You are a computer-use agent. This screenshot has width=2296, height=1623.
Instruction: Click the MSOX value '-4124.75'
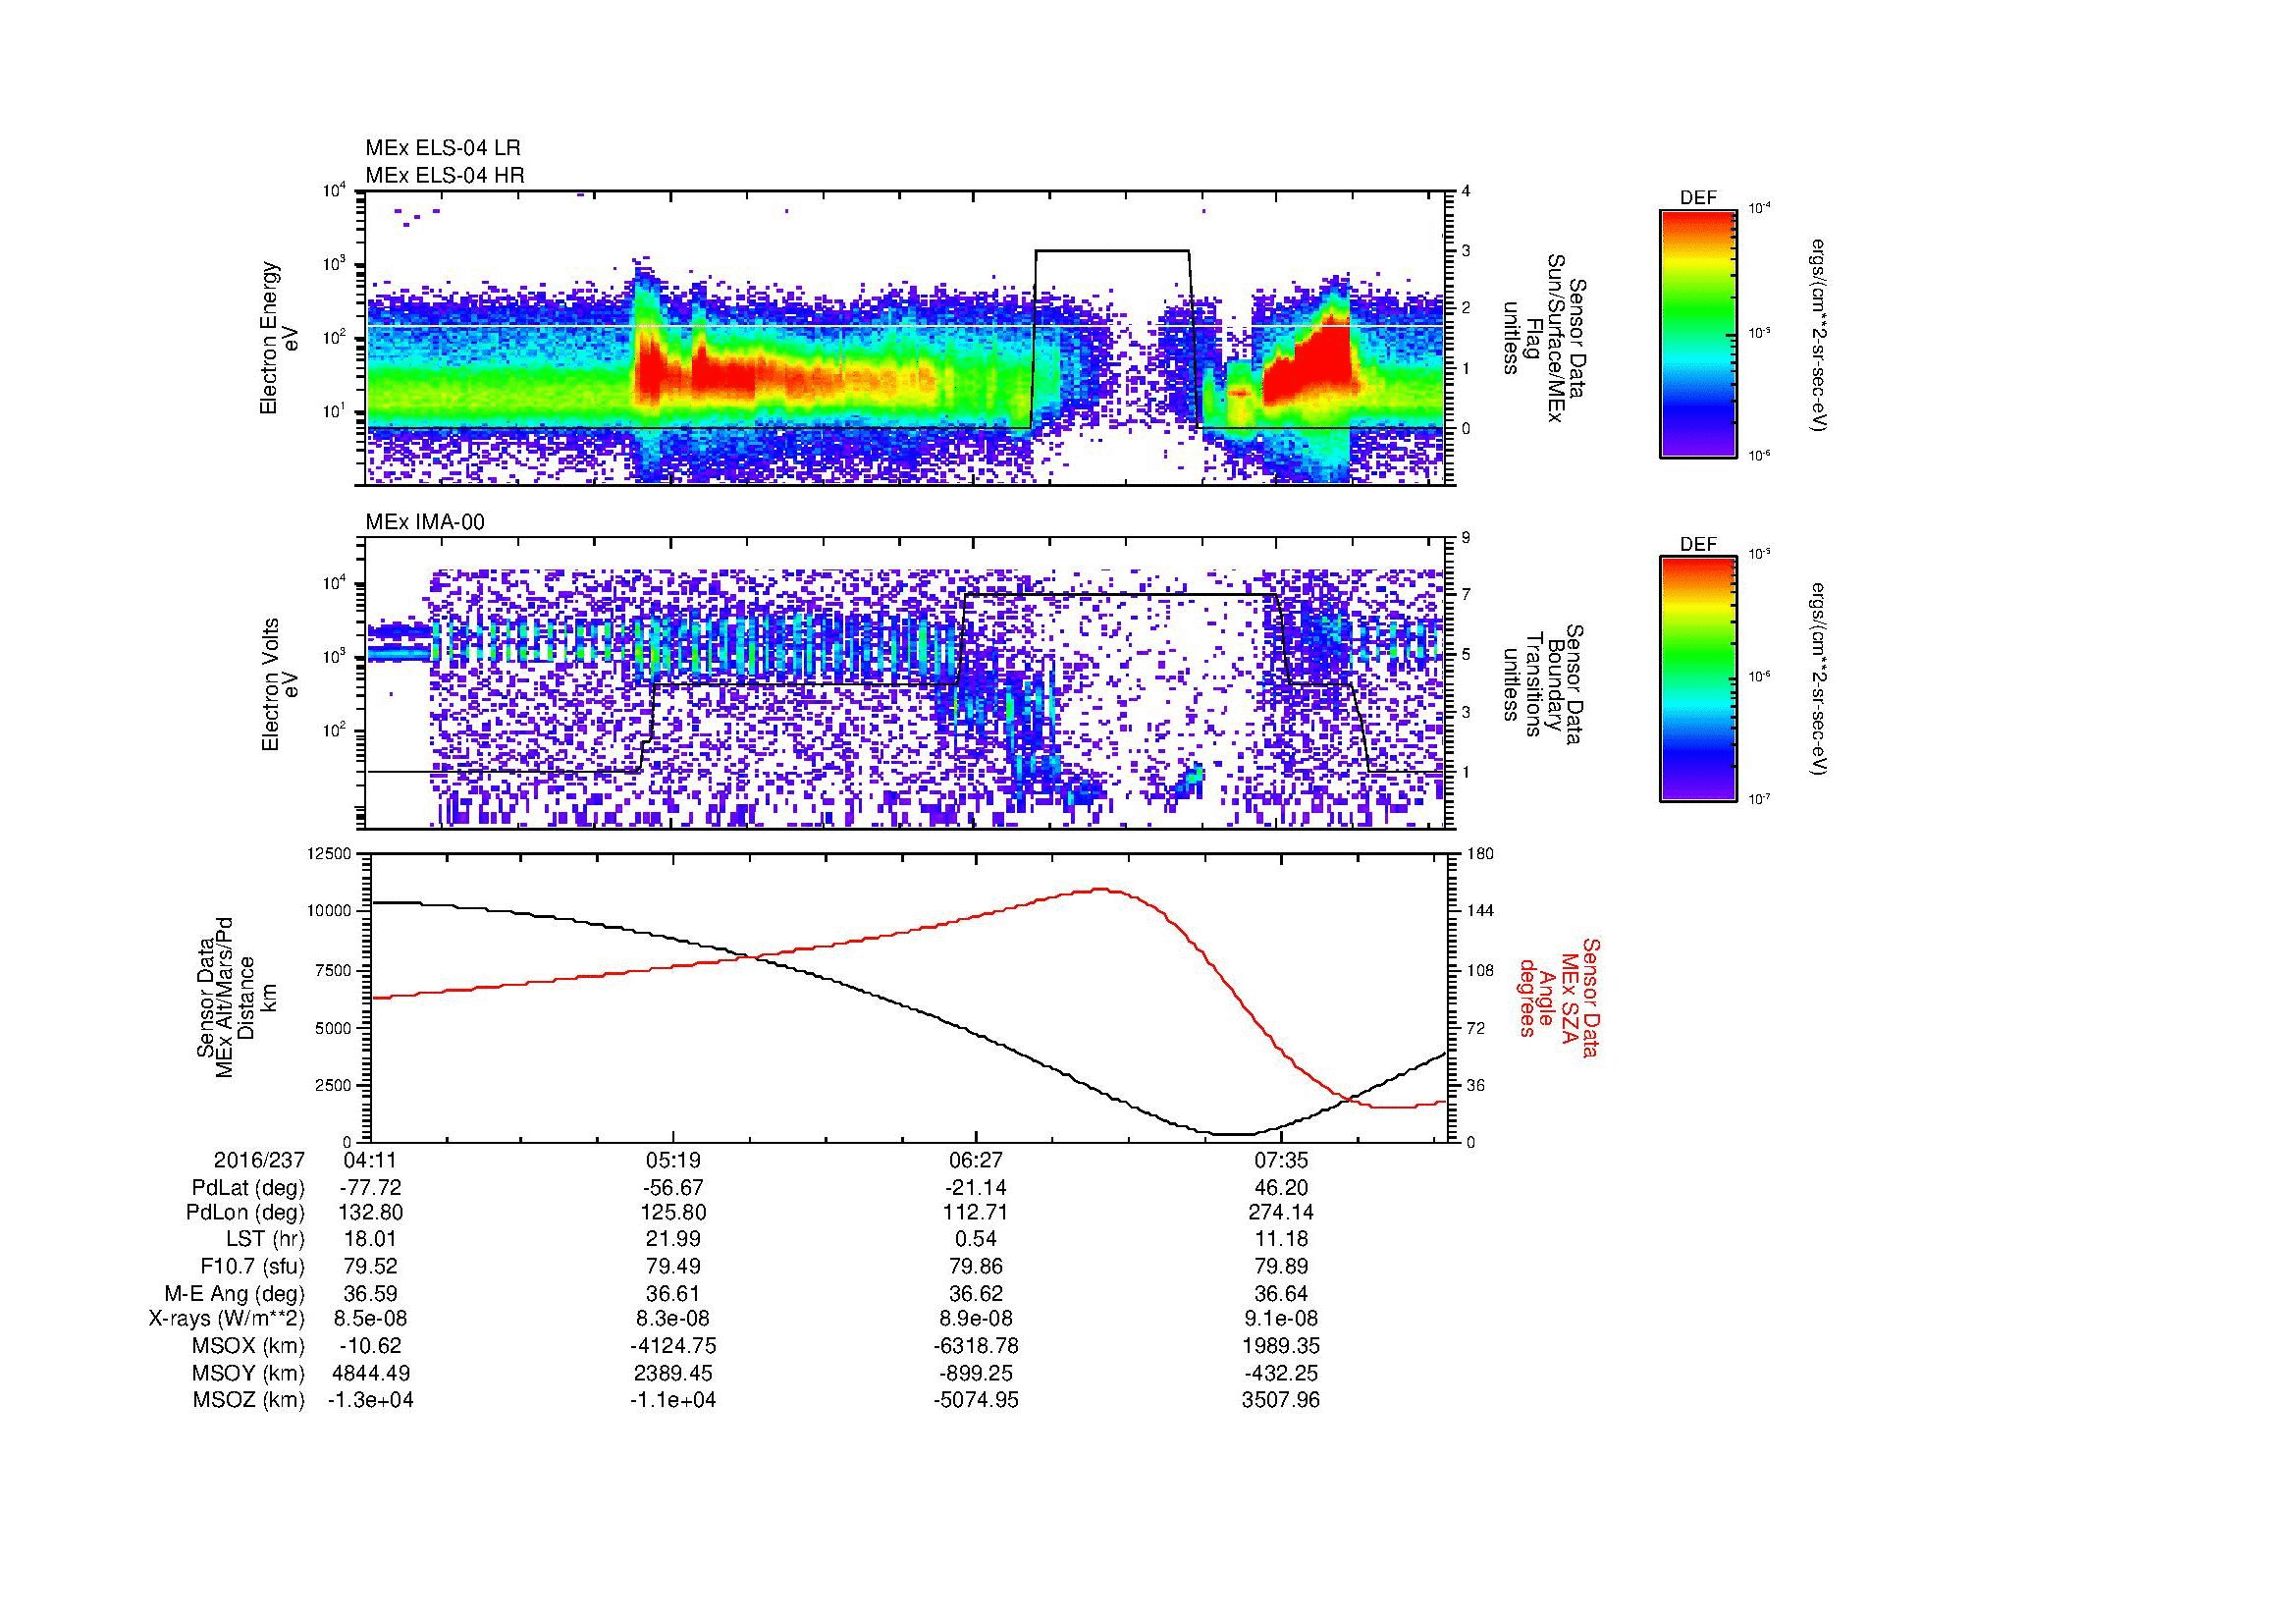click(672, 1346)
